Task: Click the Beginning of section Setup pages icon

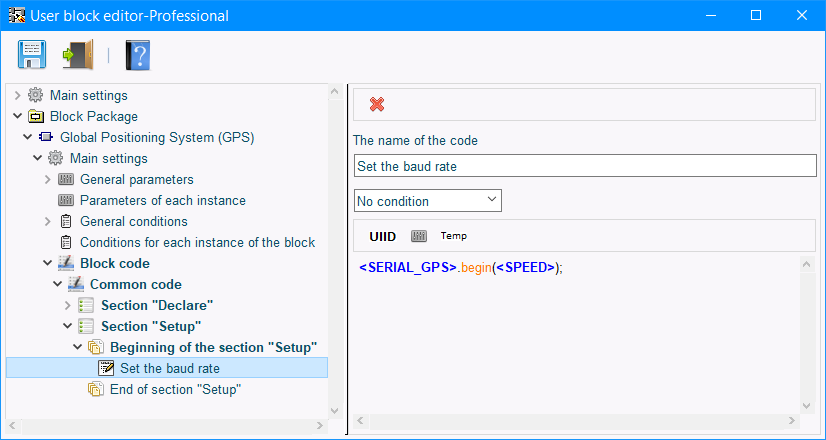Action: tap(96, 347)
